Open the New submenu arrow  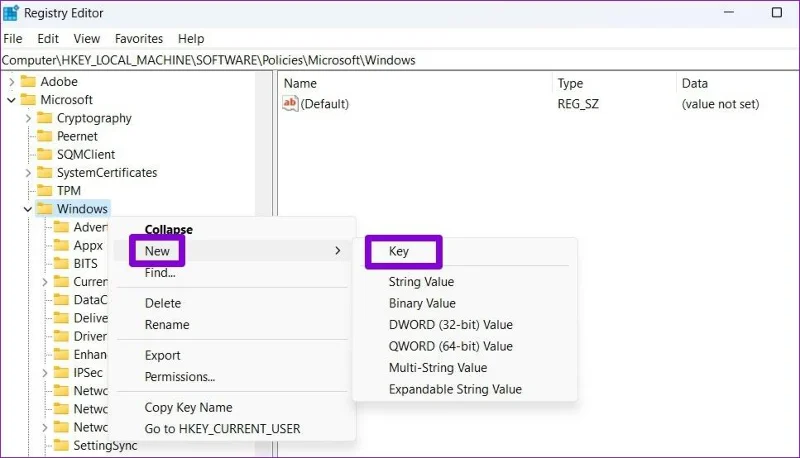point(337,250)
